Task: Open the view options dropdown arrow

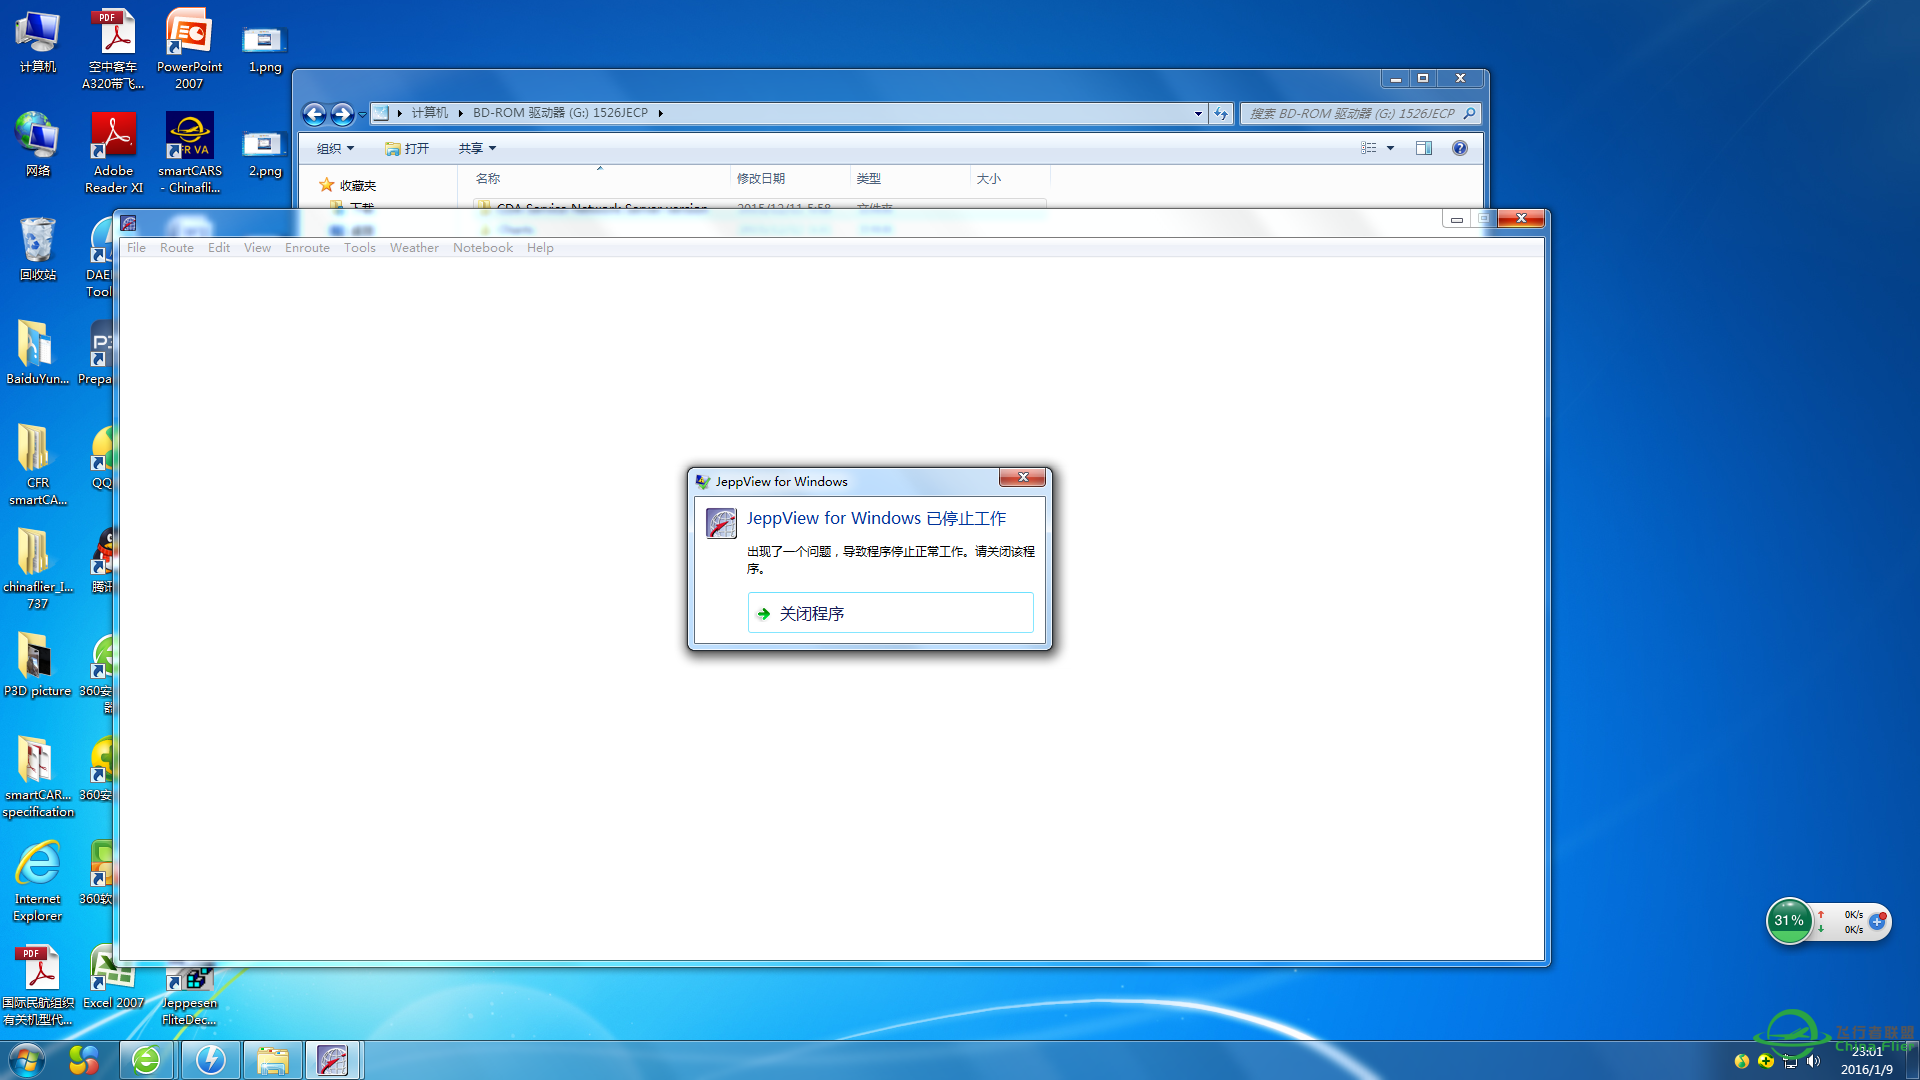Action: coord(1390,148)
